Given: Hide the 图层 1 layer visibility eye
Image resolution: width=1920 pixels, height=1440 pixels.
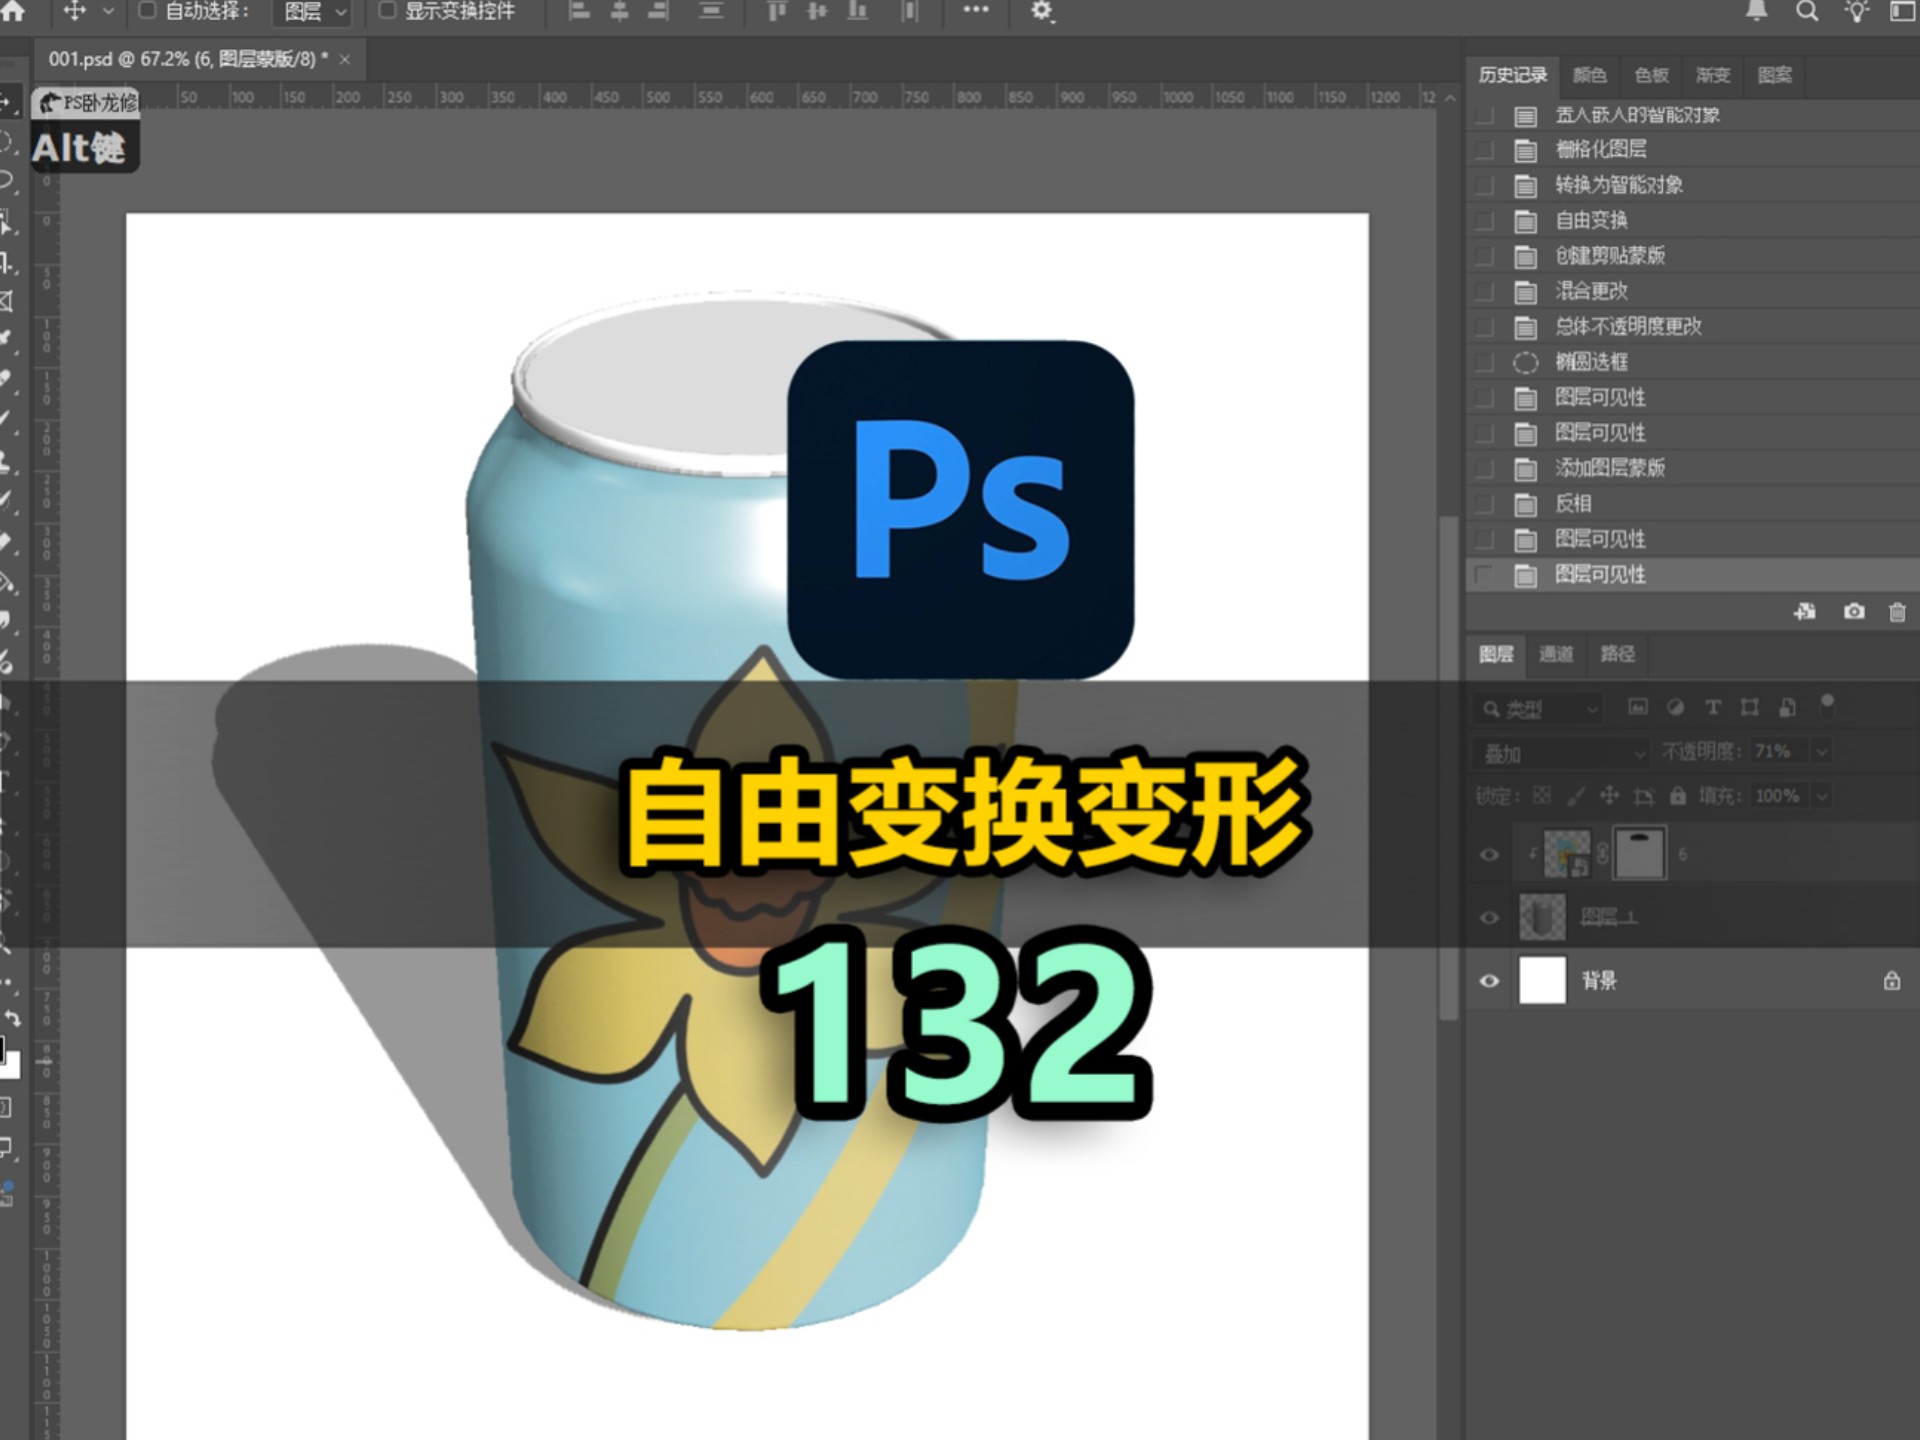Looking at the screenshot, I should (1490, 915).
